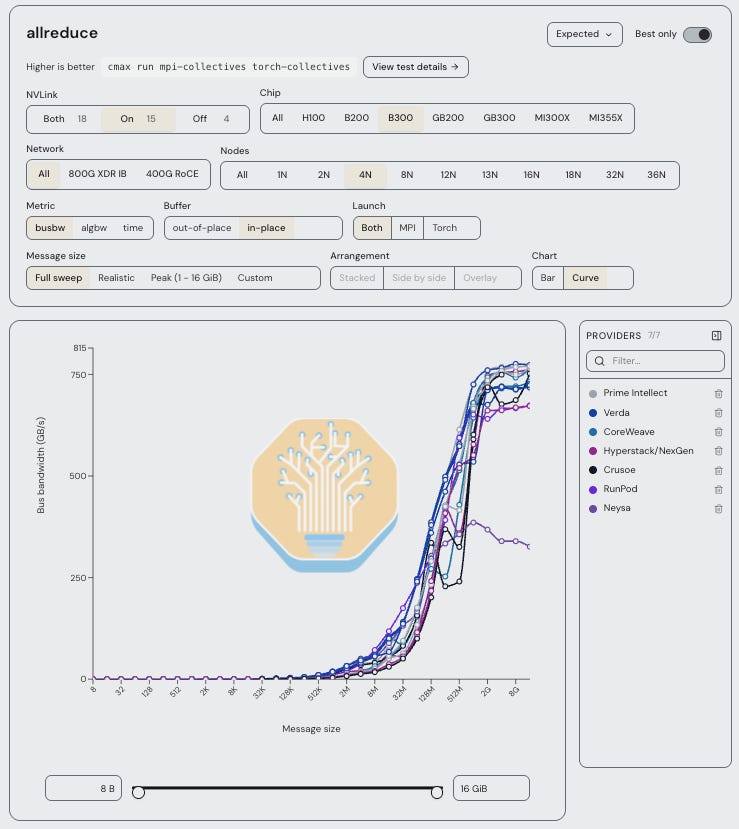Select NVLink Off option
Viewport: 739px width, 829px height.
tap(211, 119)
